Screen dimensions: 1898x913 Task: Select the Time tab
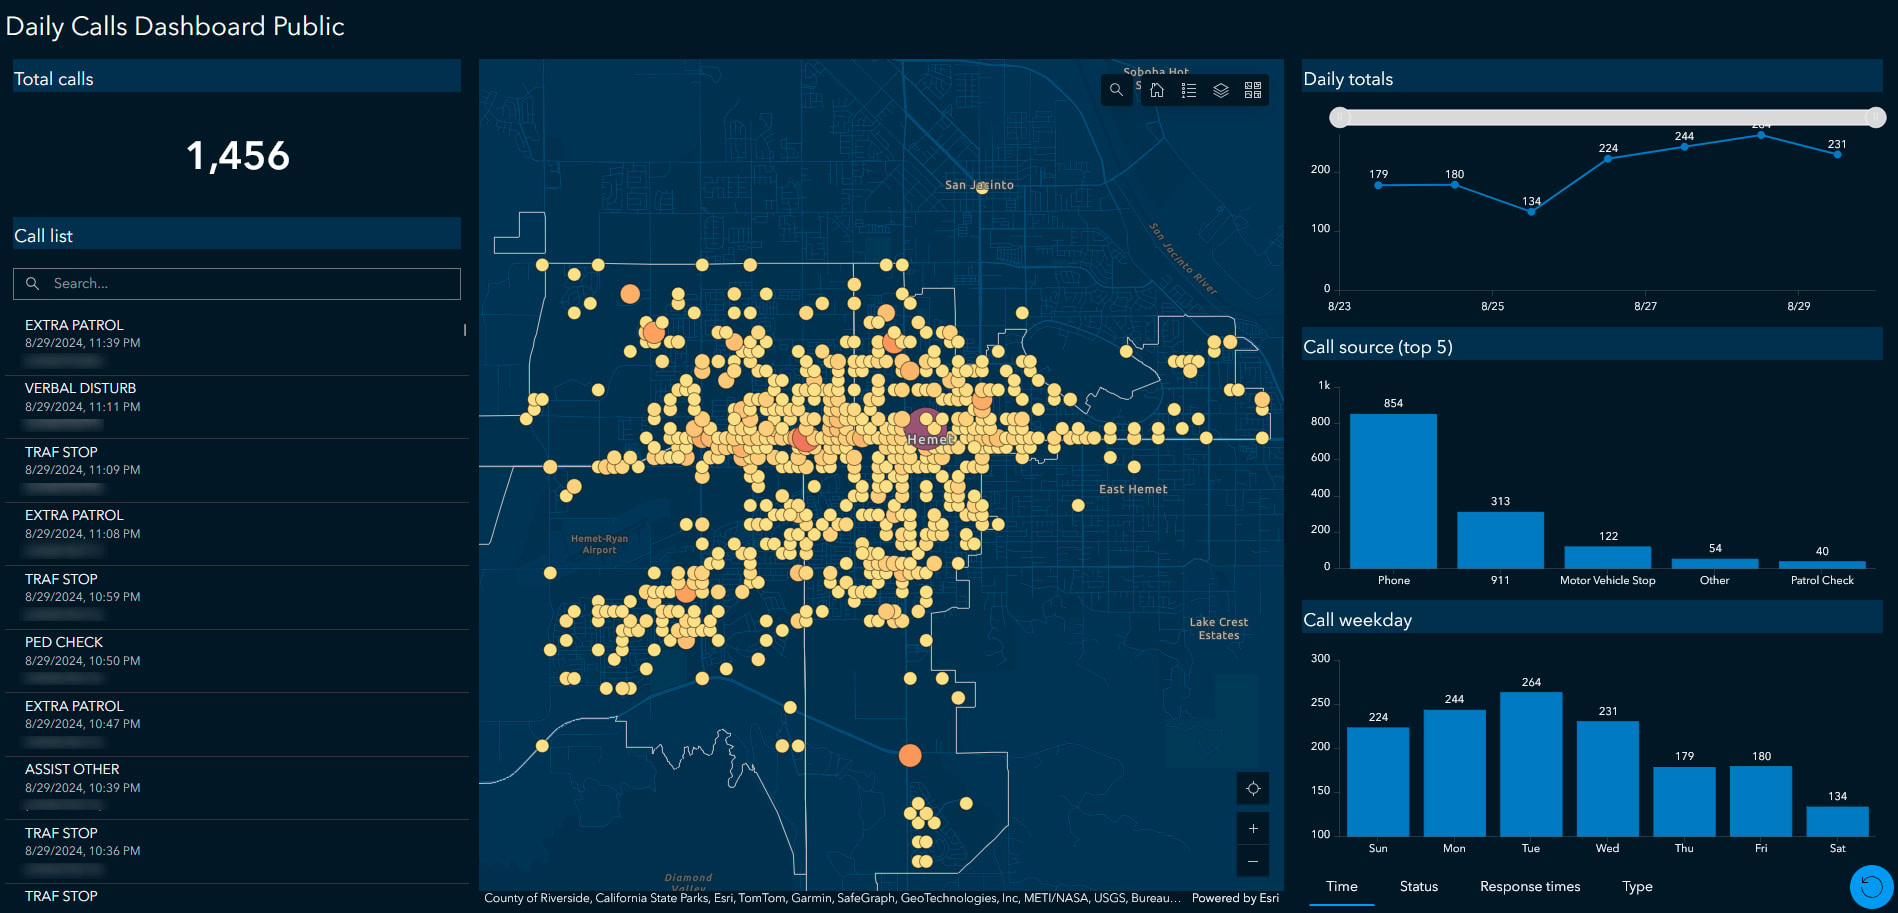tap(1341, 887)
